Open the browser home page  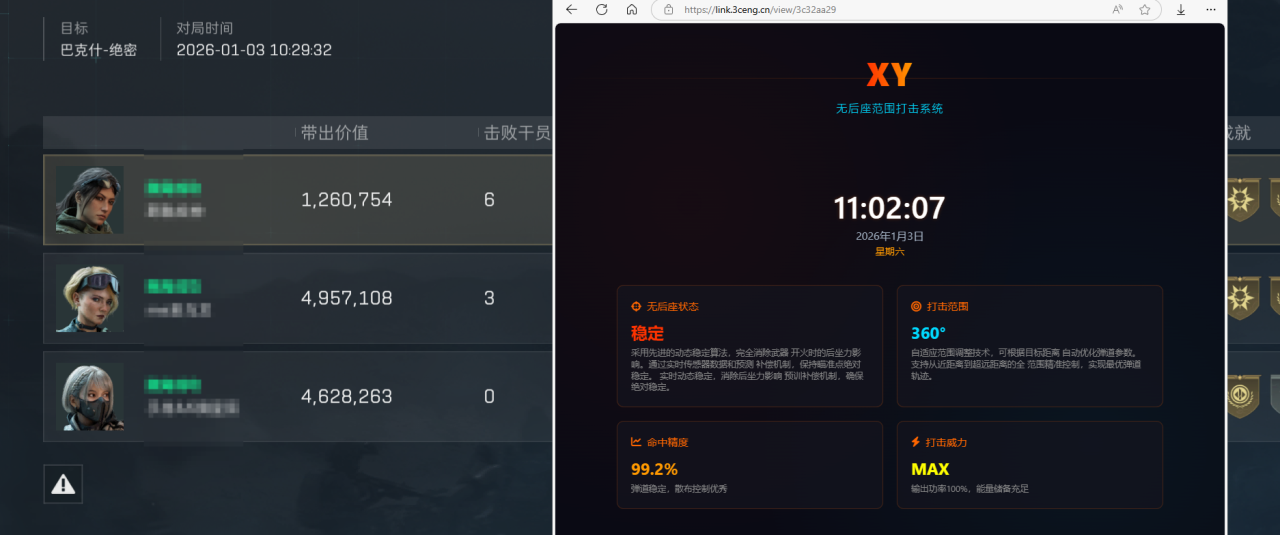(632, 9)
